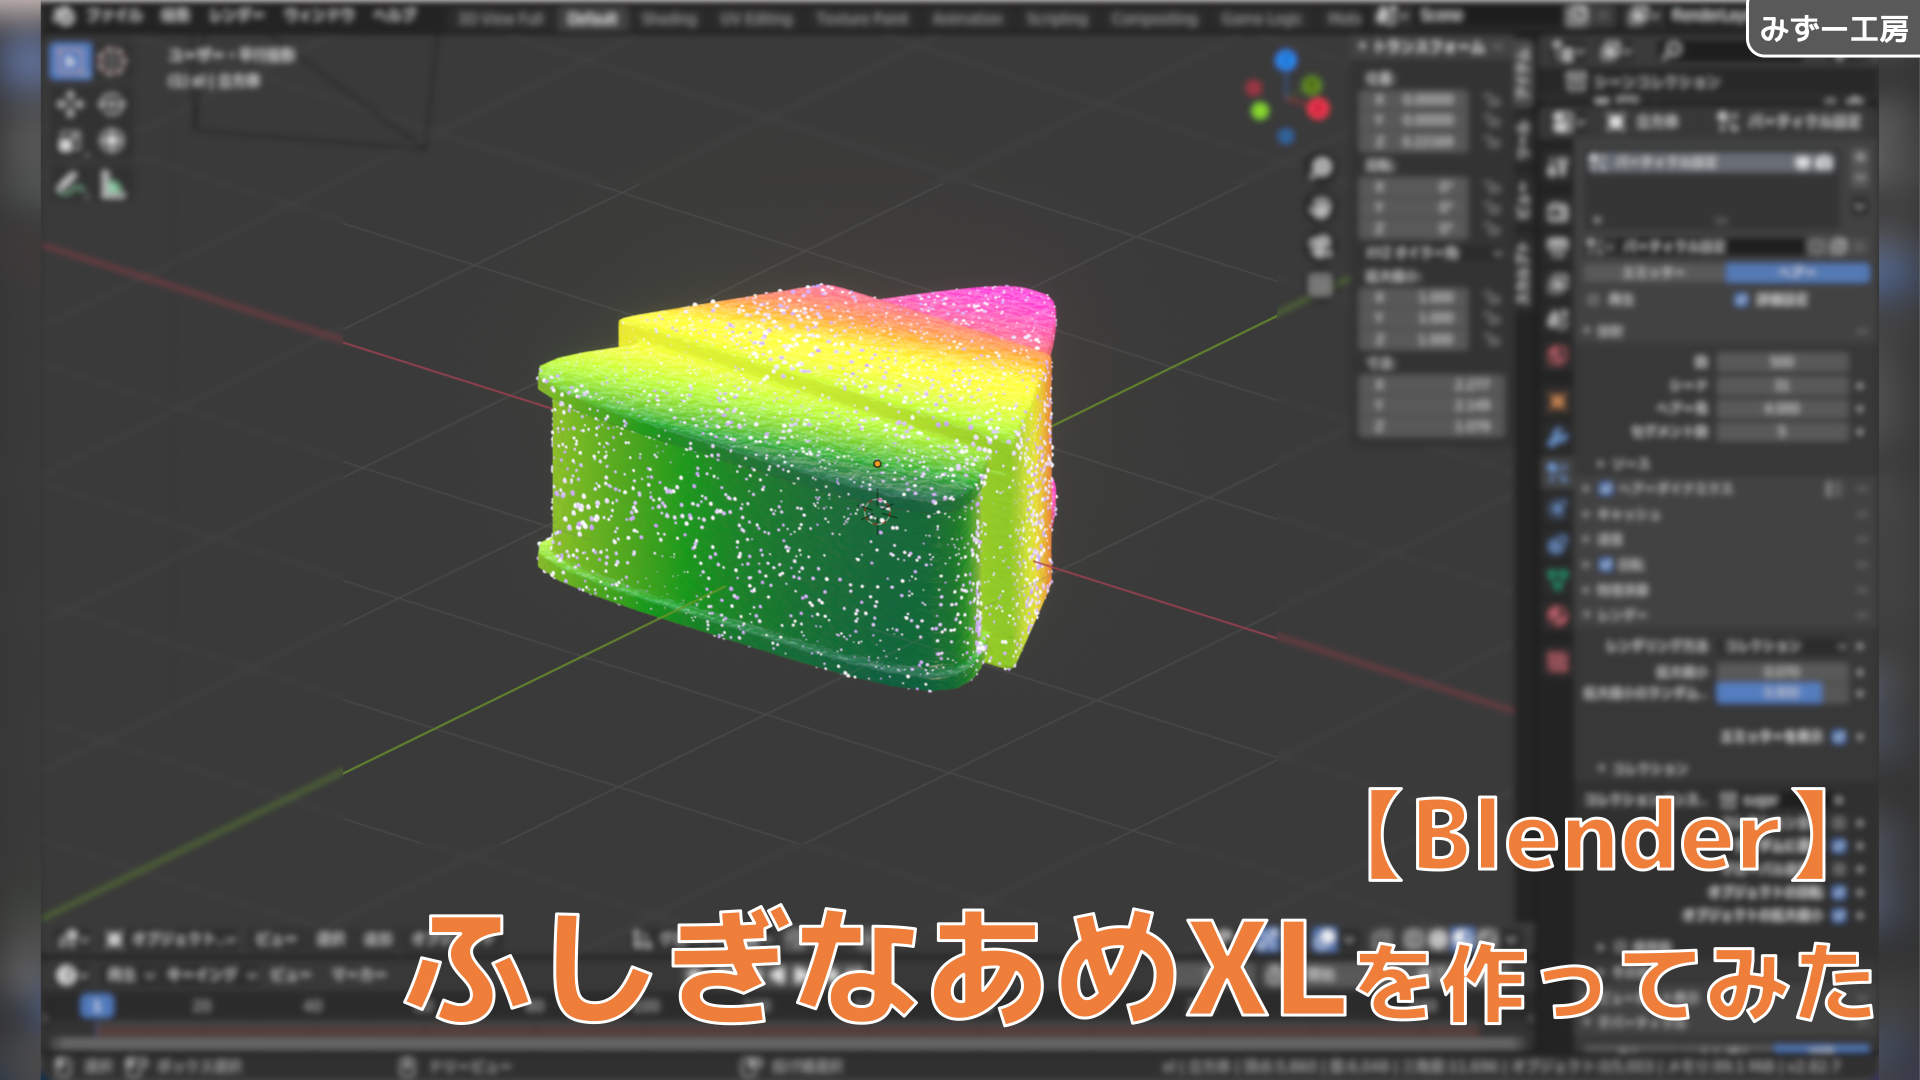Toggle the Rotation panel checkbox
The width and height of the screenshot is (1920, 1080).
tap(1606, 565)
